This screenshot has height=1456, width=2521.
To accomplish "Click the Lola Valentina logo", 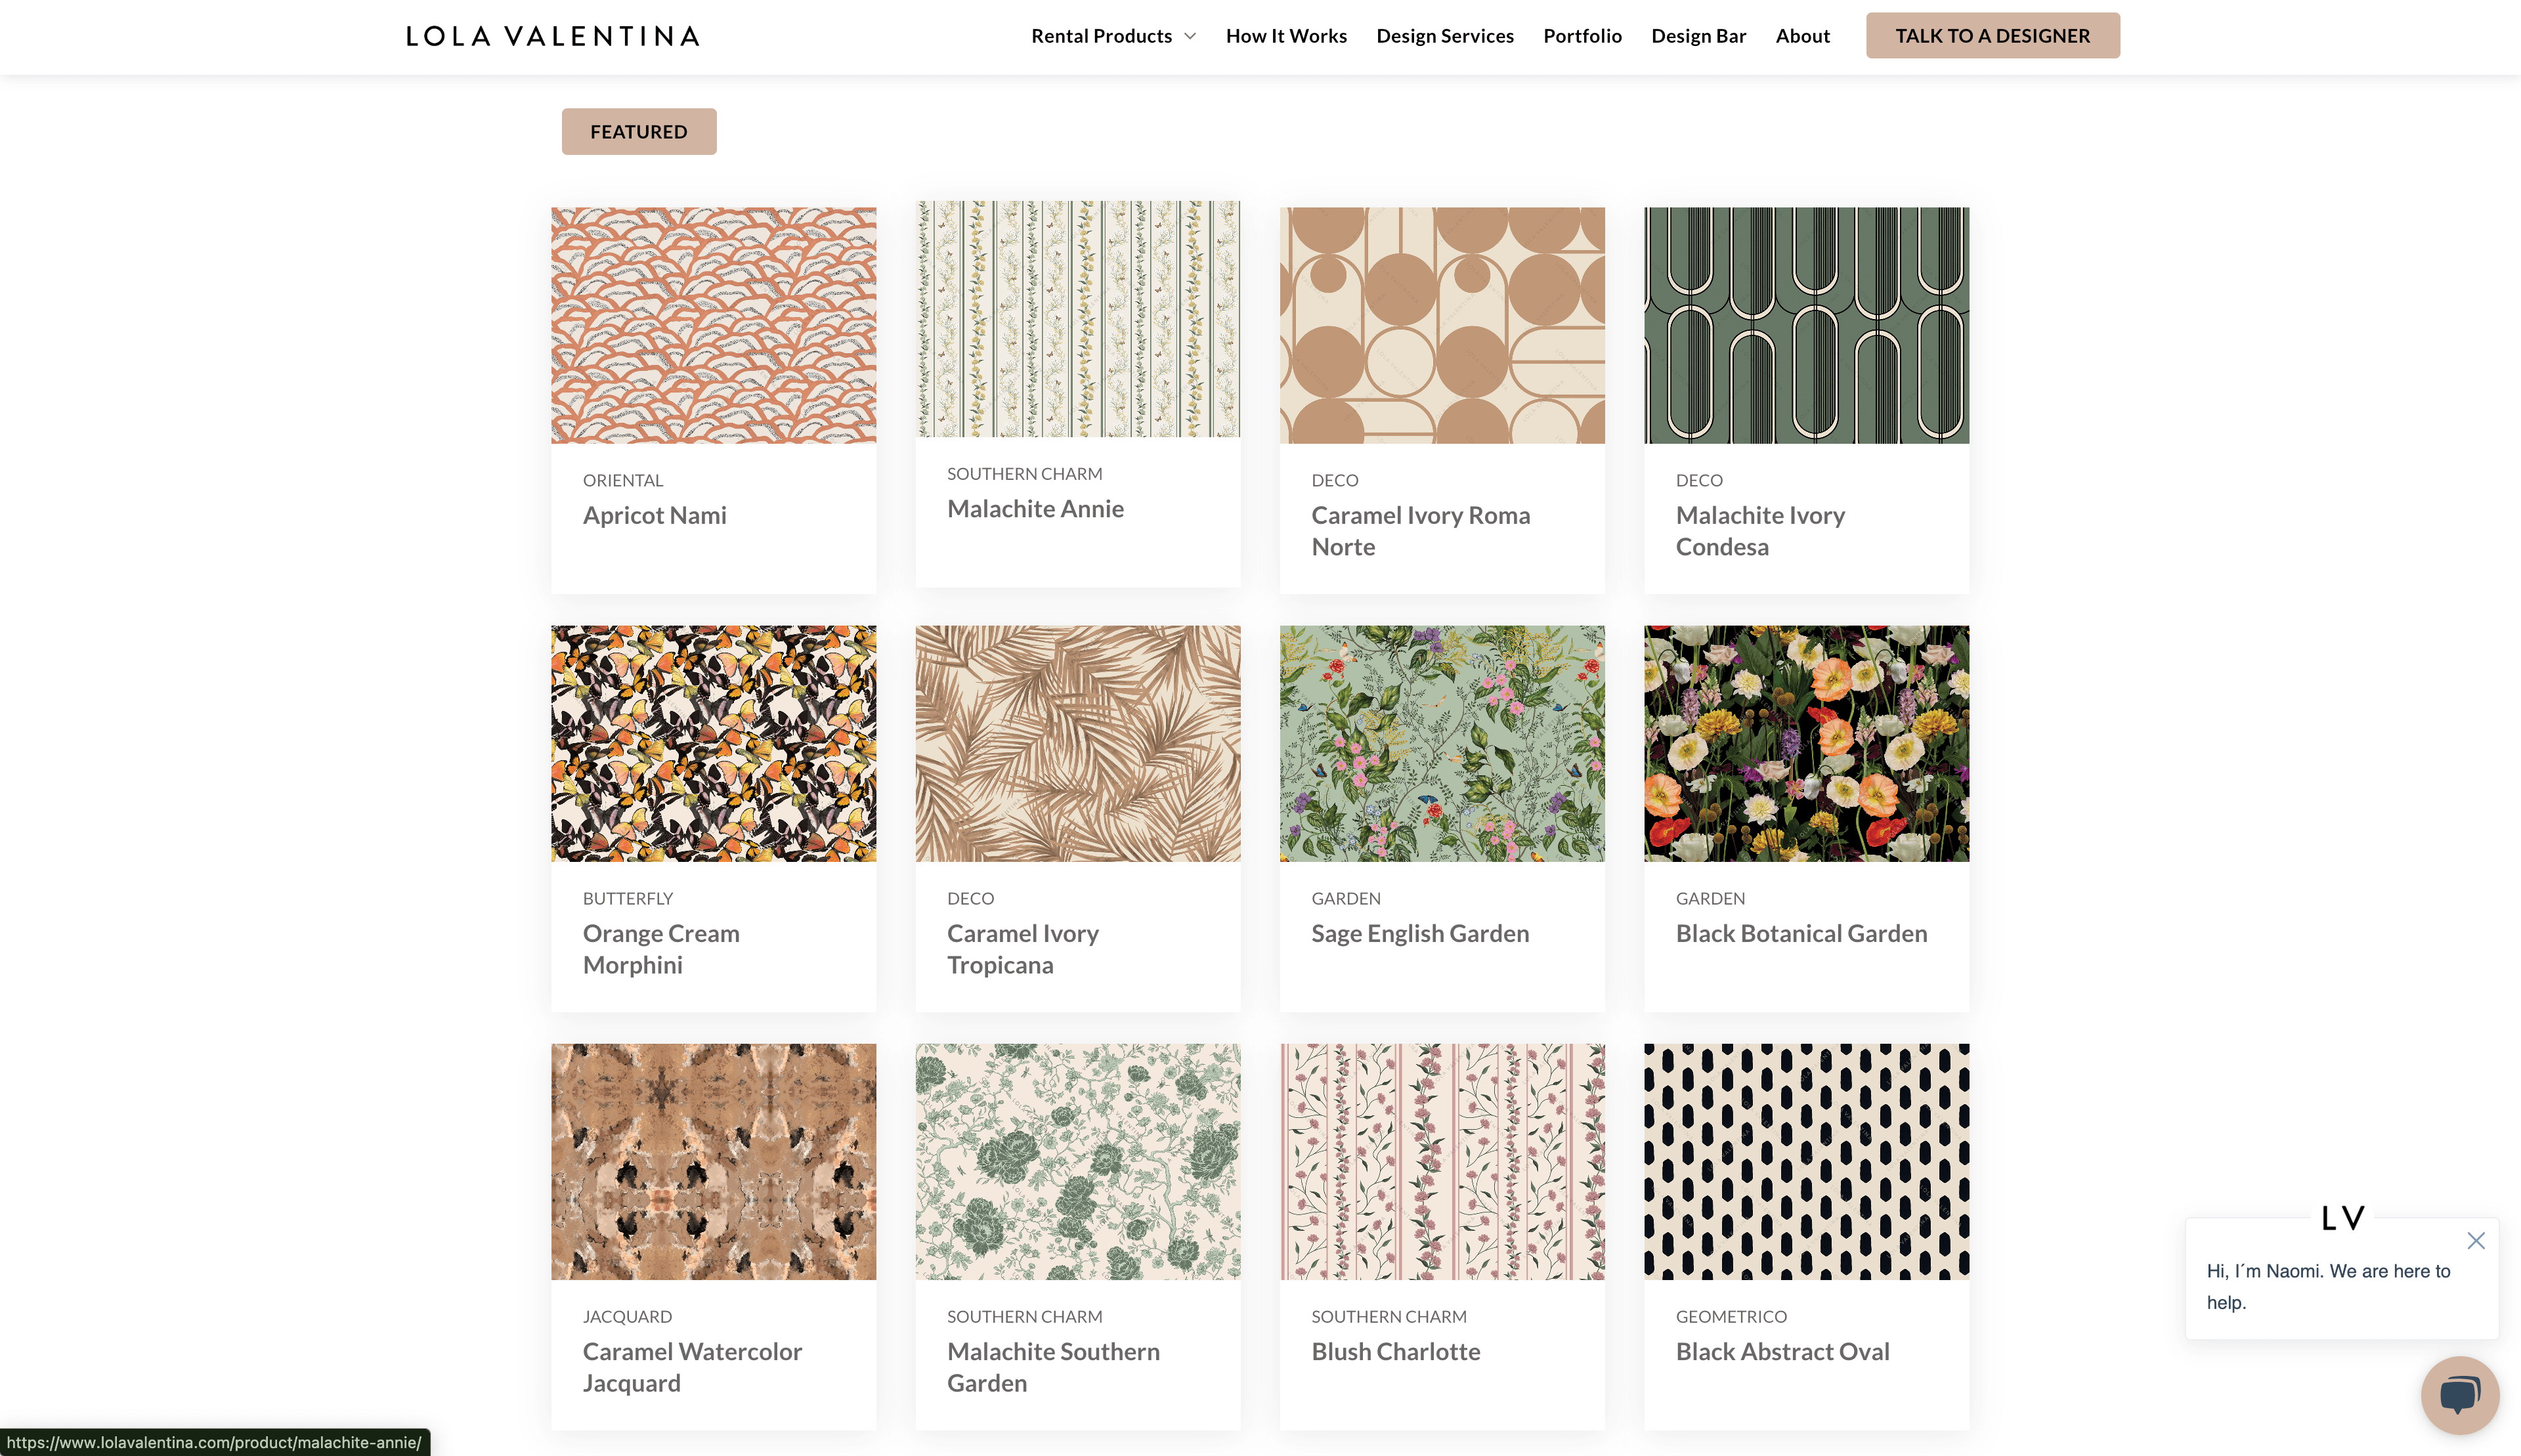I will pos(553,36).
